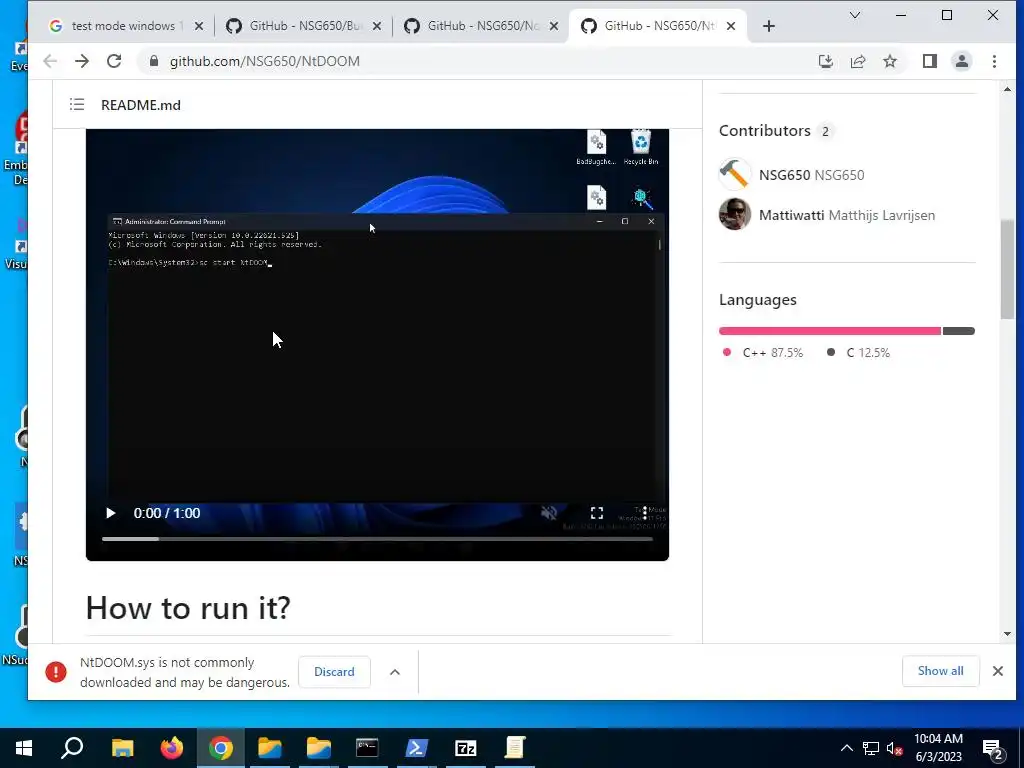Launch Firefox from the taskbar
This screenshot has width=1024, height=768.
click(x=172, y=748)
